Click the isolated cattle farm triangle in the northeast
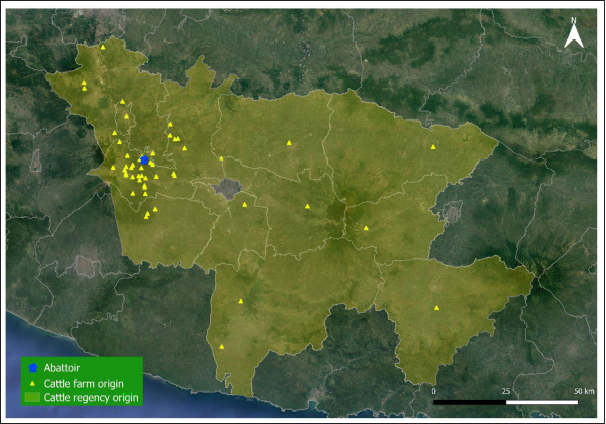 tap(433, 147)
